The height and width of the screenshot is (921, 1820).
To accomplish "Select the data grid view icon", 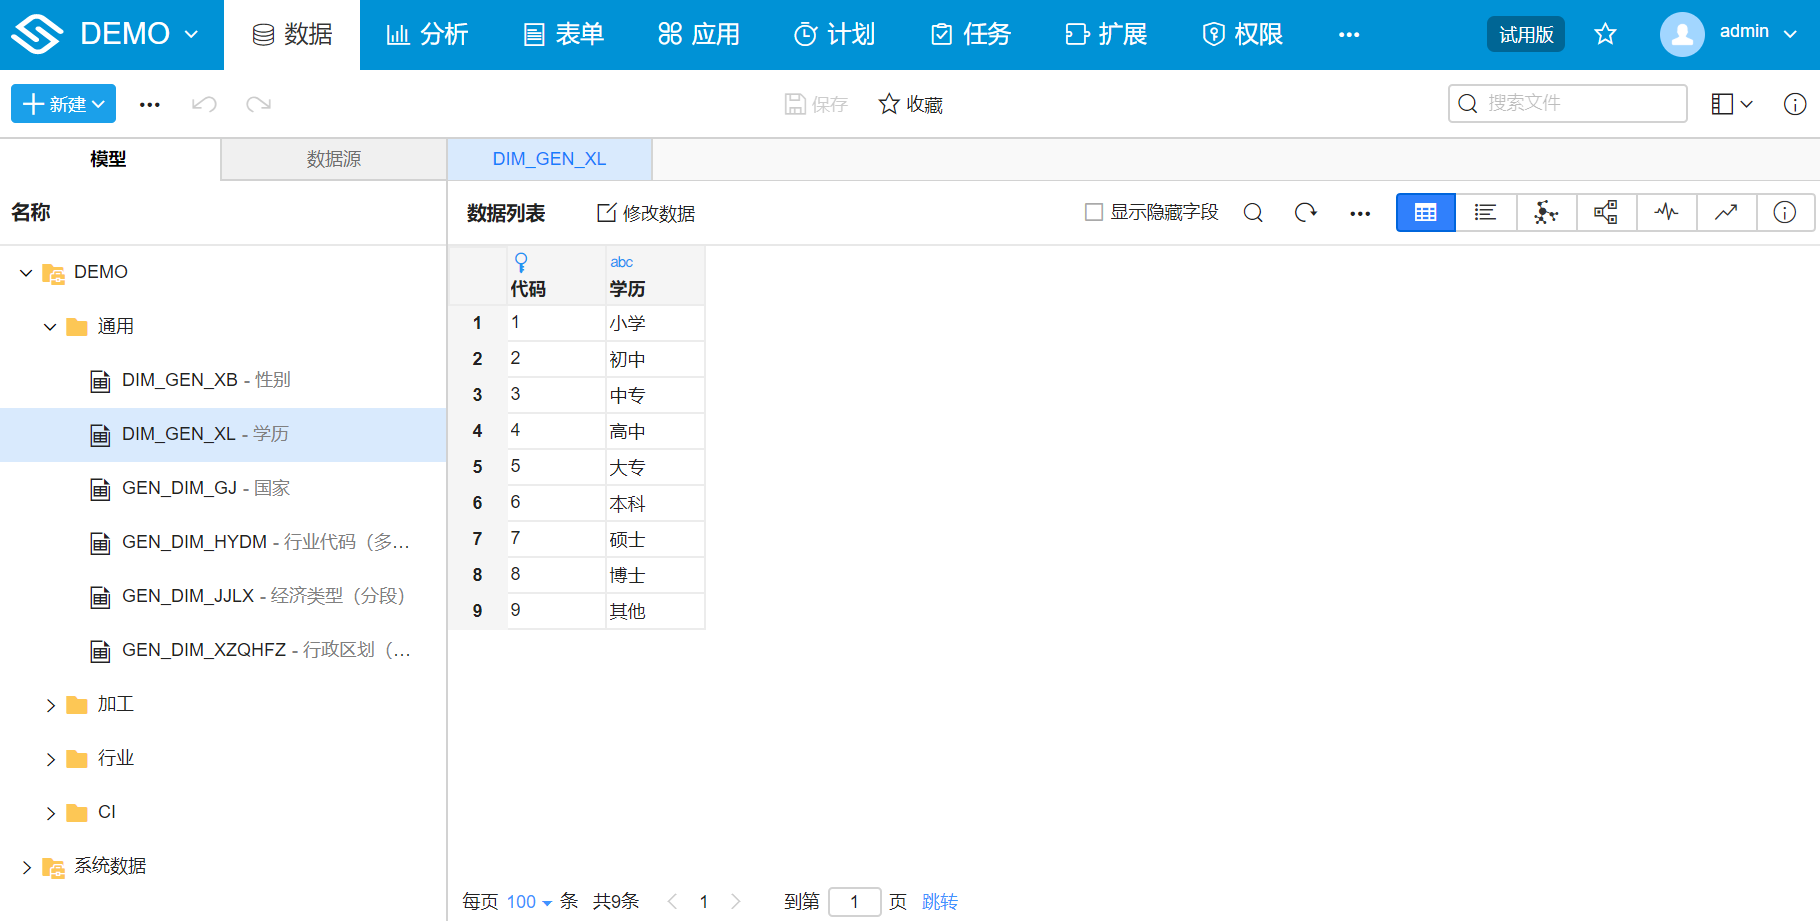I will pos(1425,212).
